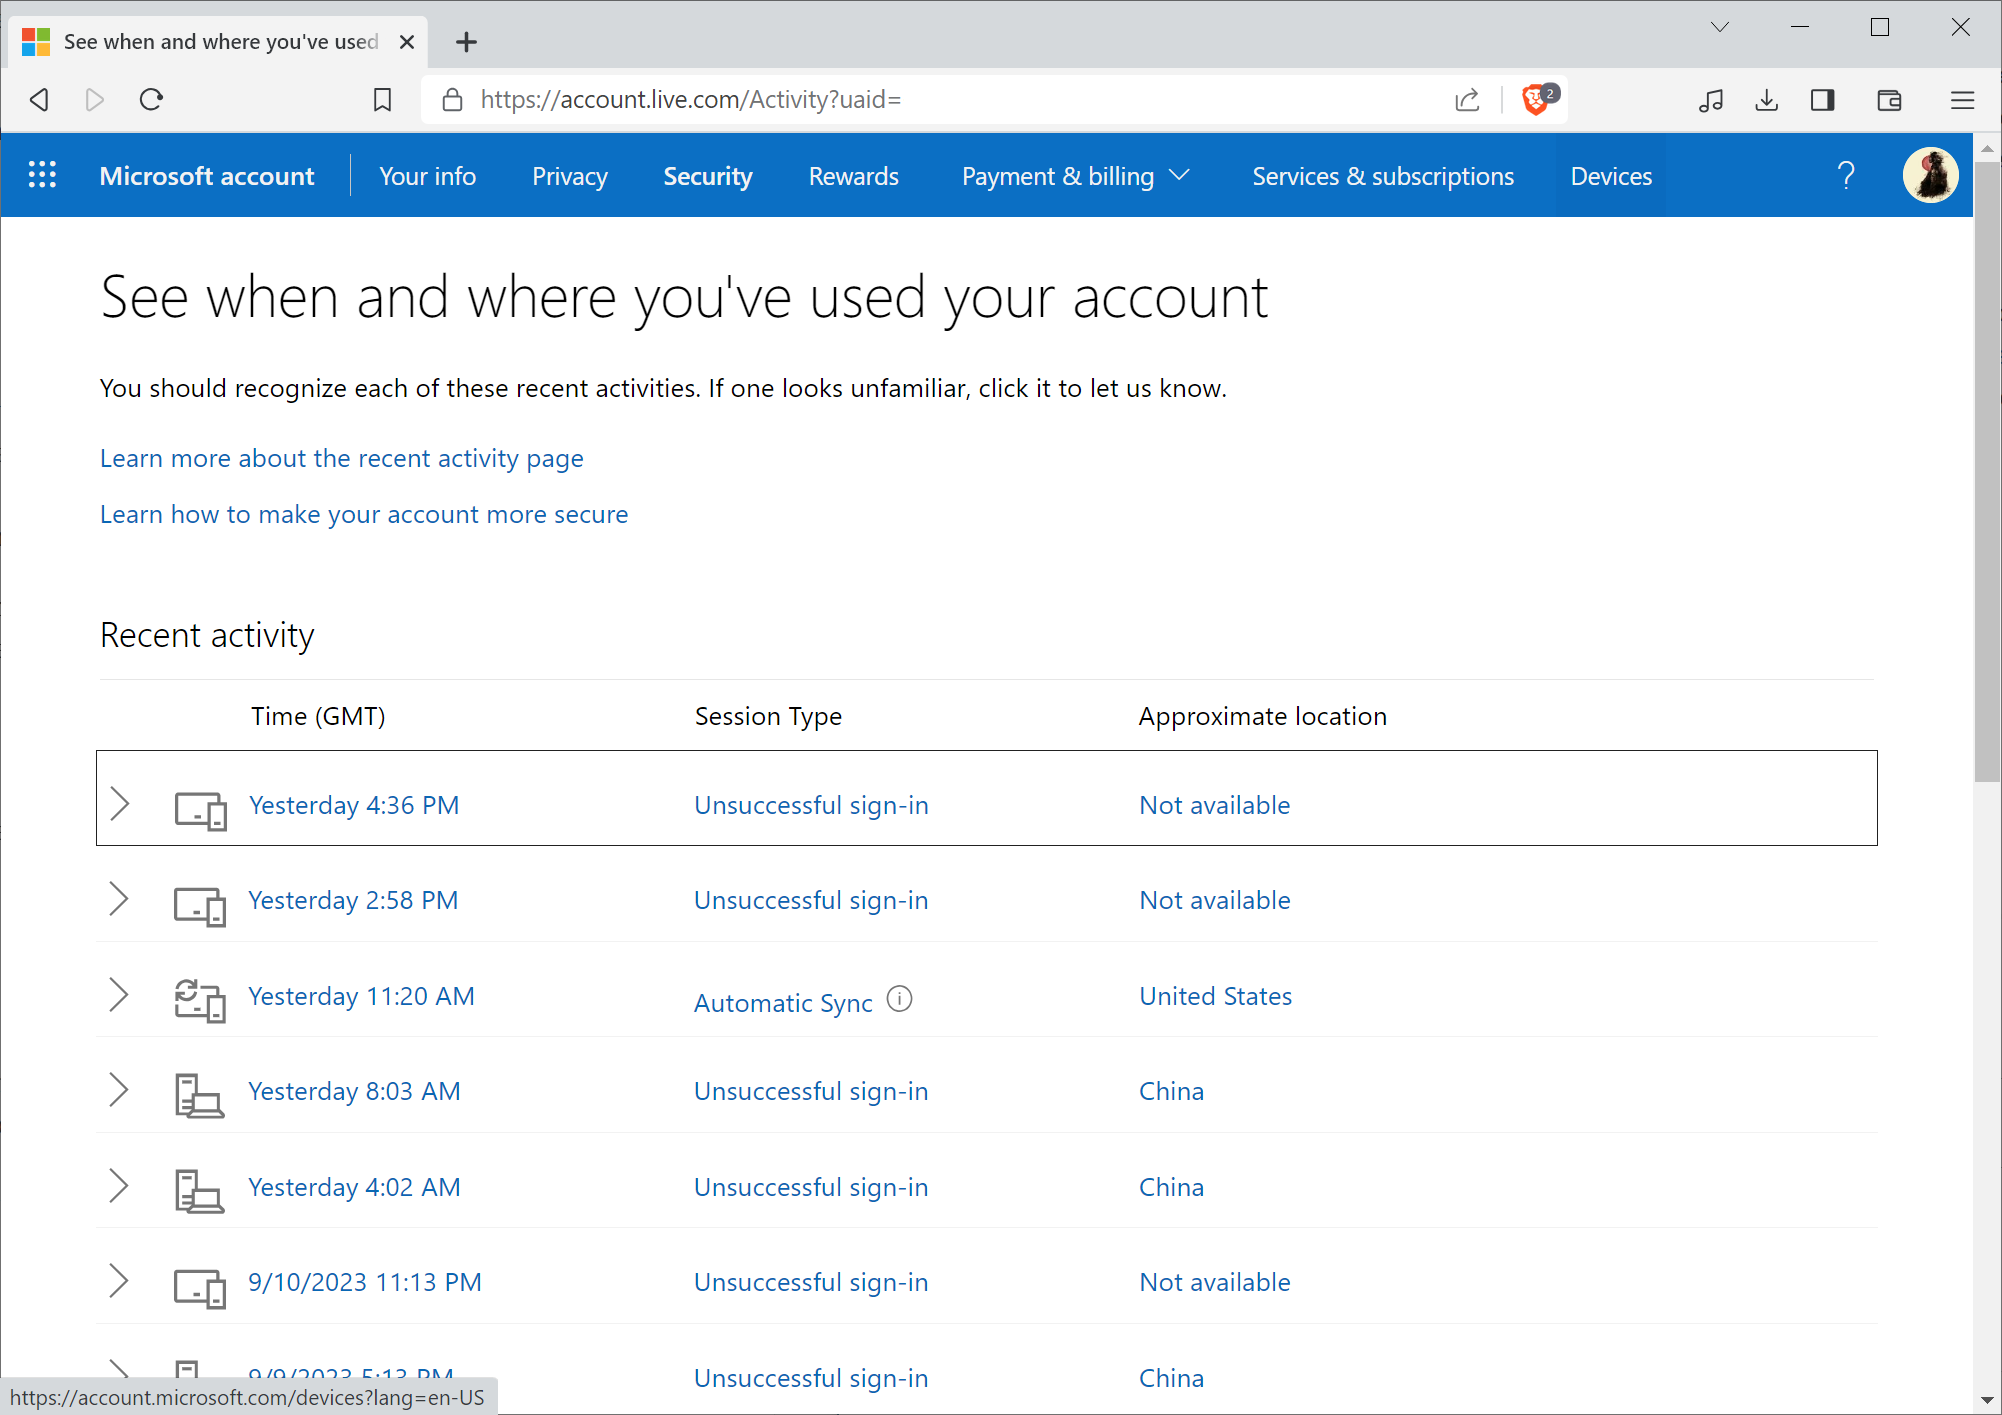The height and width of the screenshot is (1415, 2002).
Task: Expand the 9/10/2023 11:13 PM activity row
Action: (120, 1281)
